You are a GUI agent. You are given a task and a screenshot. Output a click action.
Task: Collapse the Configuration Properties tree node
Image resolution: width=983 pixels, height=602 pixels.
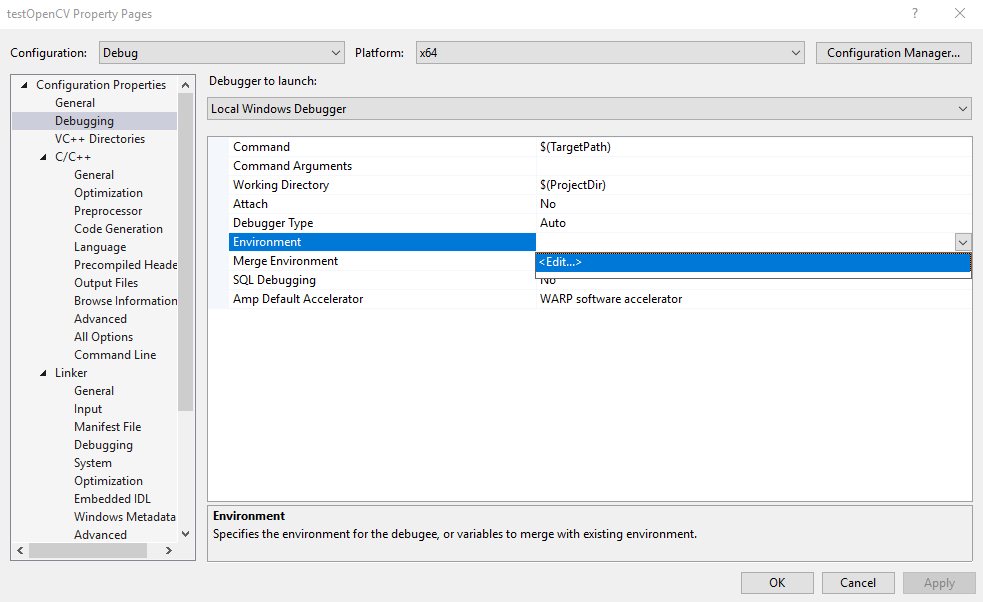point(24,85)
